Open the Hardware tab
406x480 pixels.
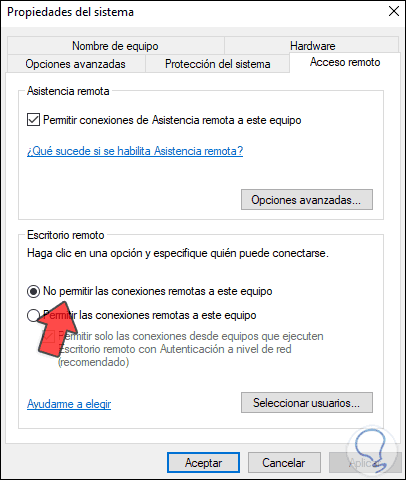[x=312, y=46]
